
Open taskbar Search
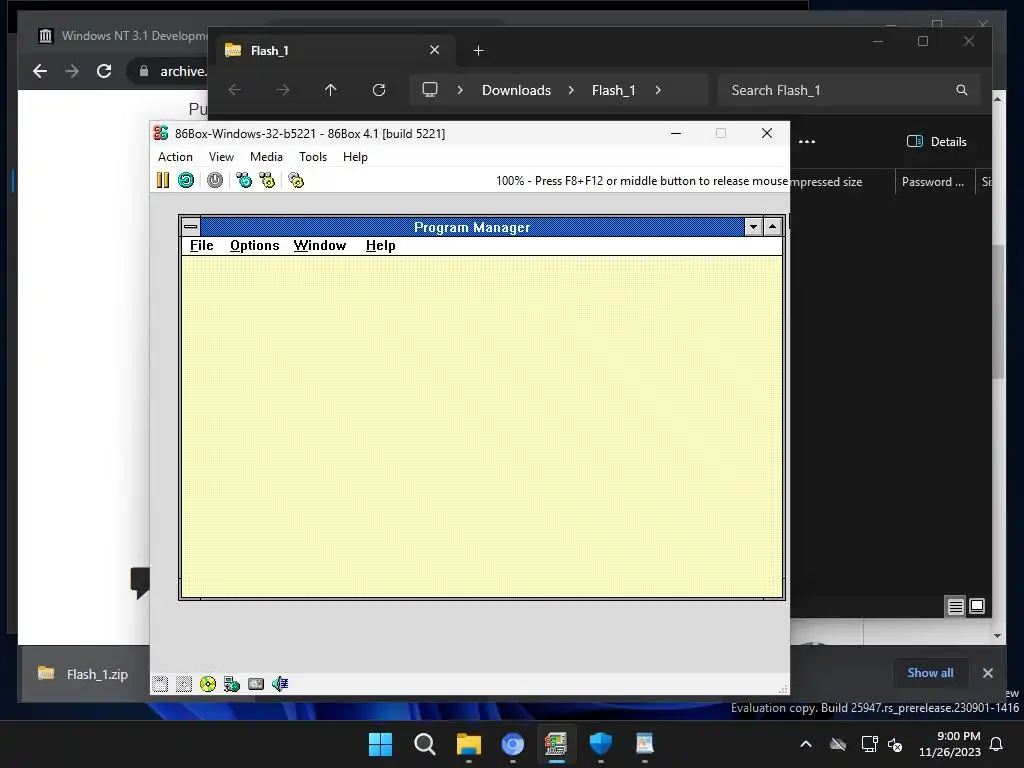point(424,744)
